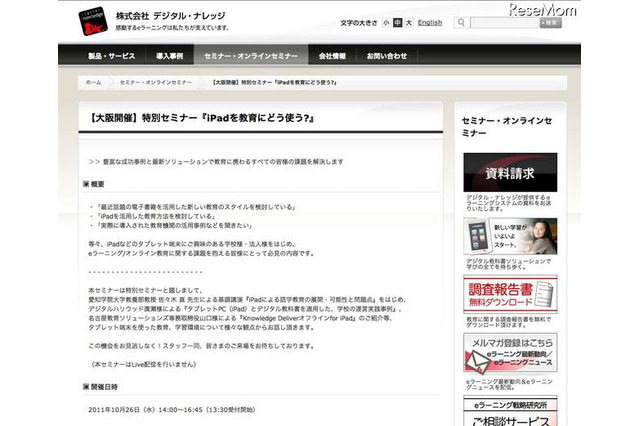This screenshot has height=426, width=640.
Task: Click the Digital Knowledge logo icon
Action: [x=93, y=21]
